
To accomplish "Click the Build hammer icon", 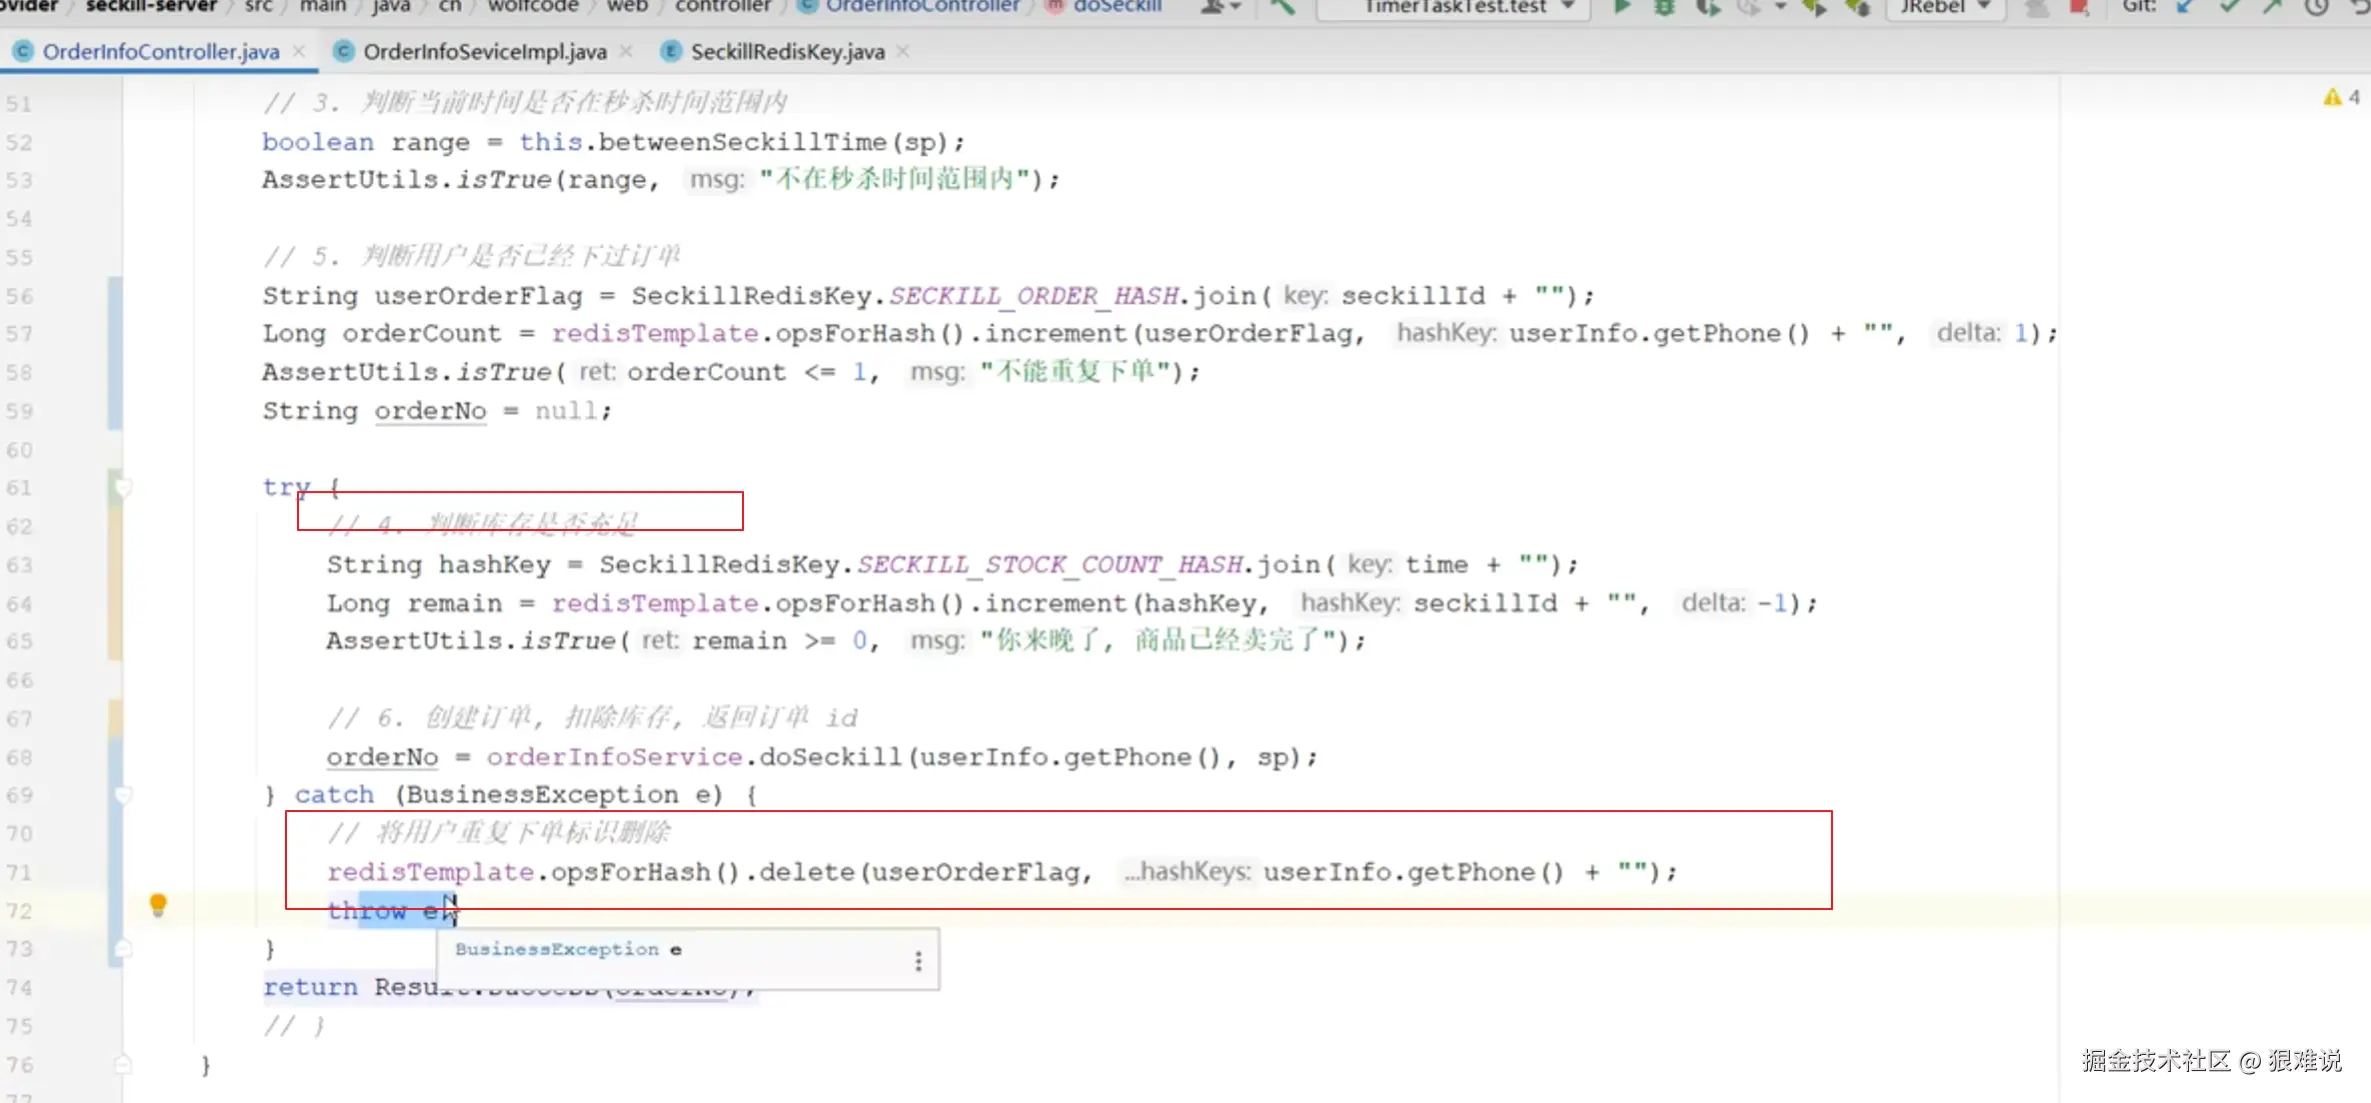I will [x=1283, y=7].
